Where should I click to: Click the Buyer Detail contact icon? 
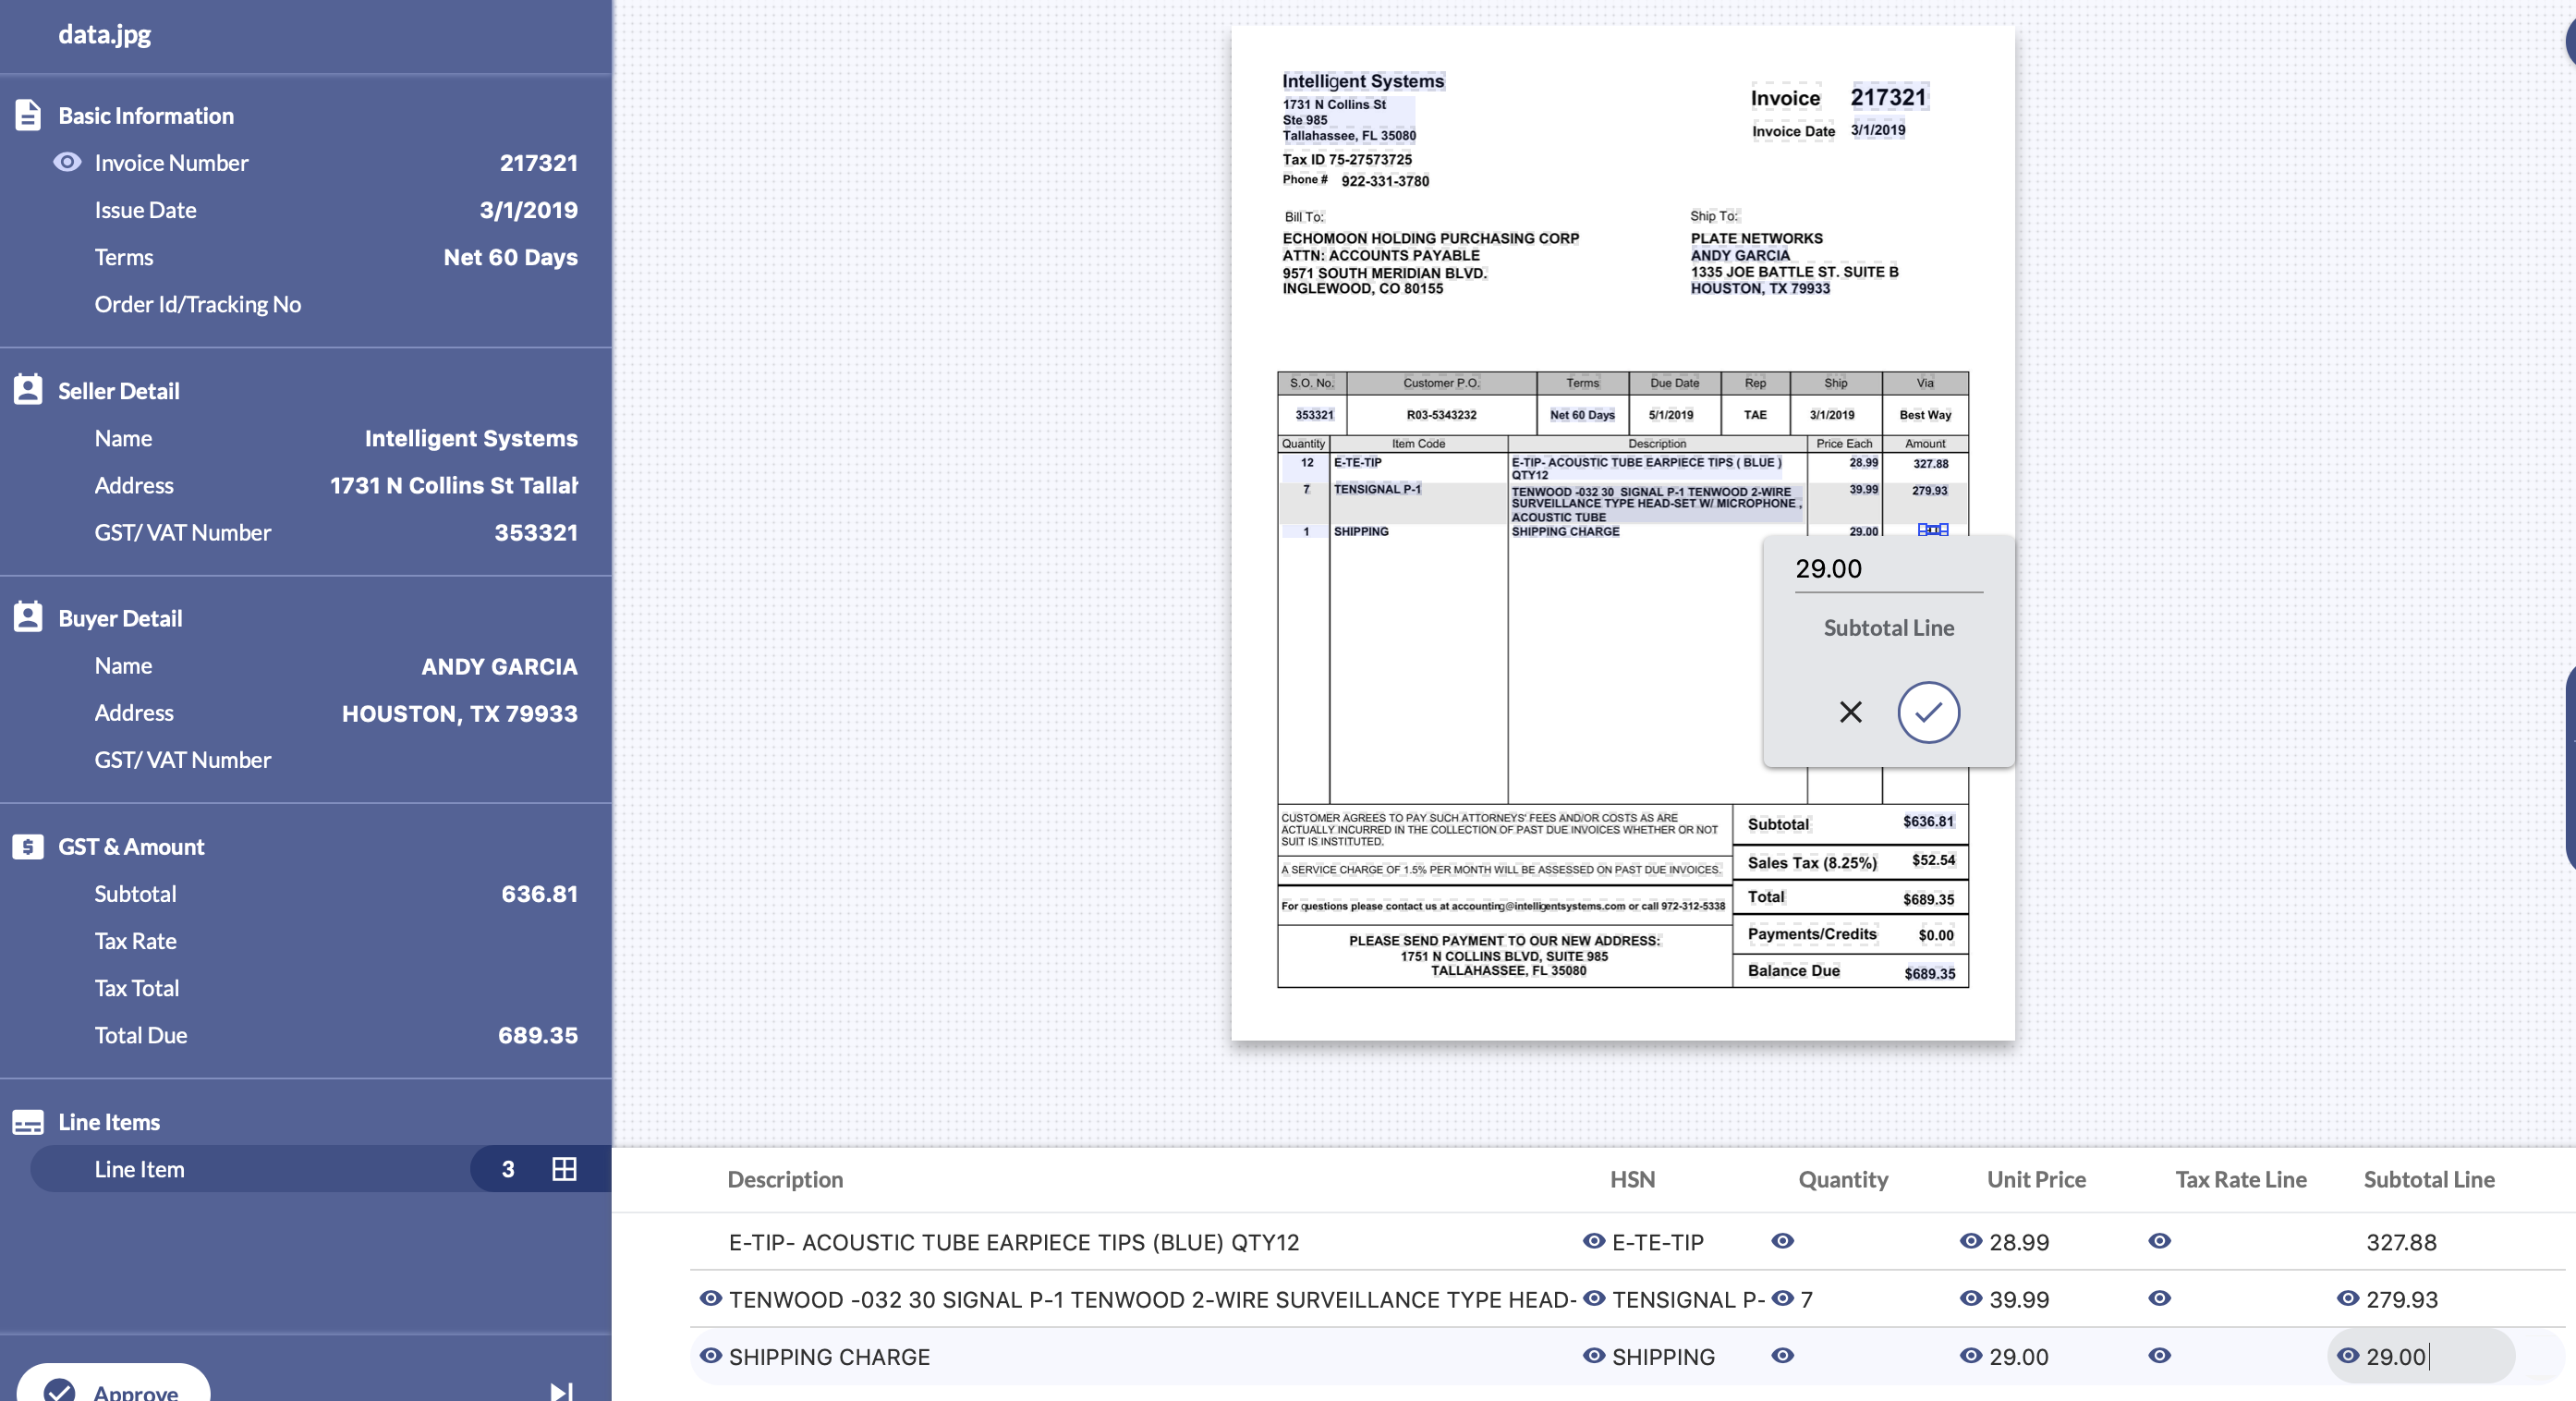coord(28,617)
